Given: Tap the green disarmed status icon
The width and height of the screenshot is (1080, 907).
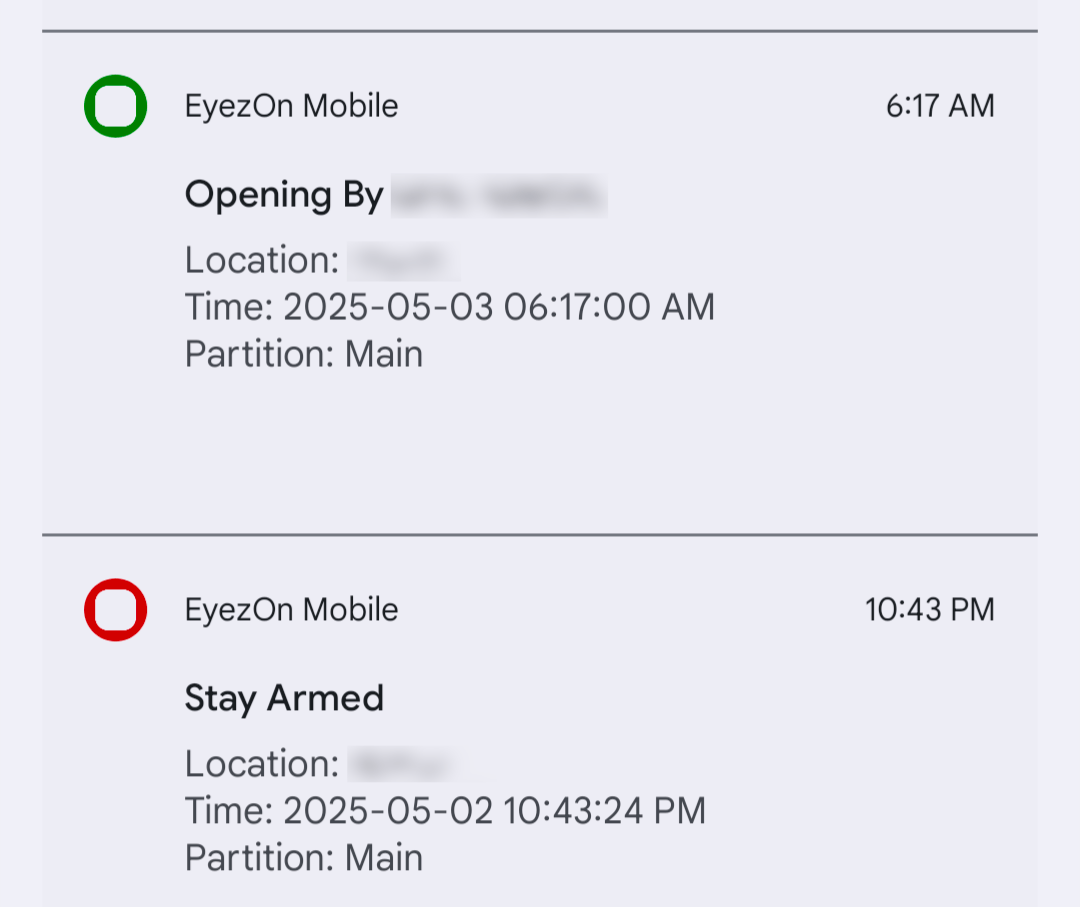Looking at the screenshot, I should point(115,106).
